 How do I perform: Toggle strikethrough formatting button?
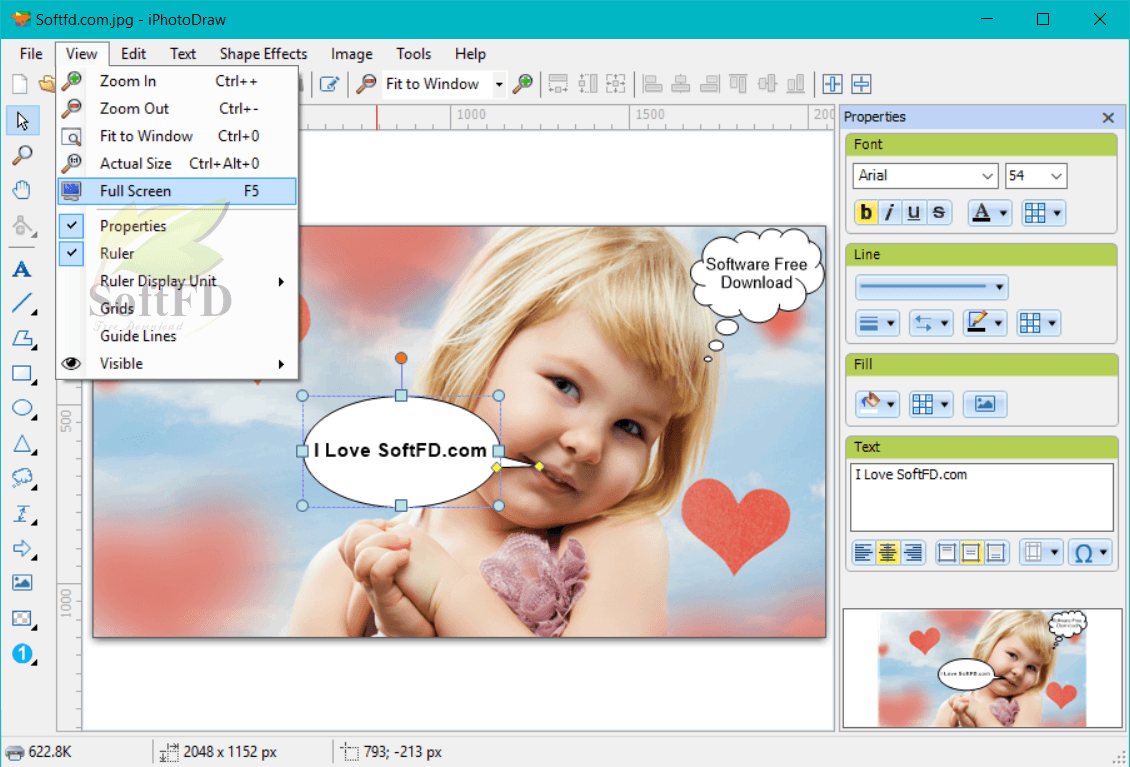[x=938, y=213]
